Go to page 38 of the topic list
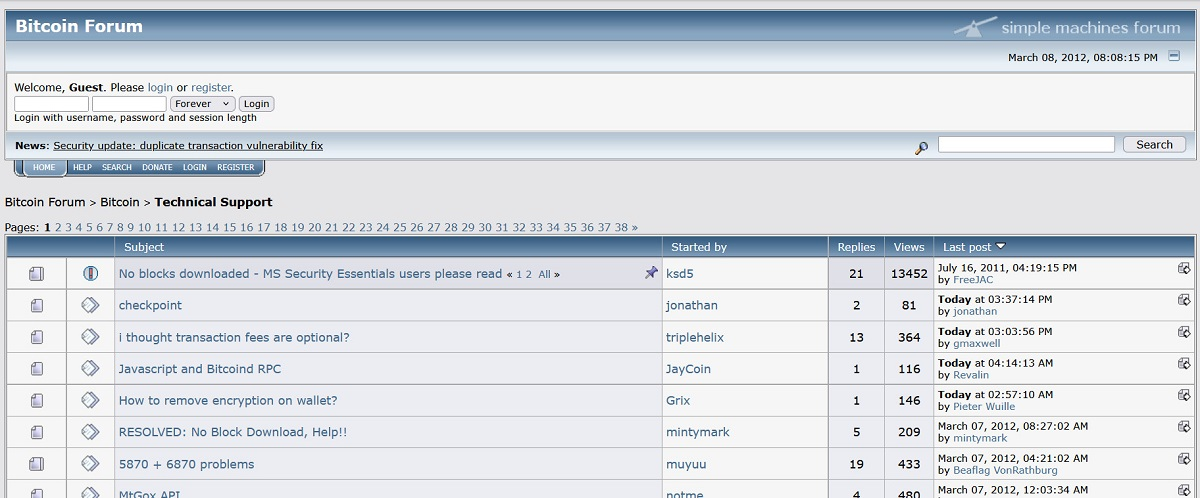The height and width of the screenshot is (498, 1200). click(x=621, y=228)
